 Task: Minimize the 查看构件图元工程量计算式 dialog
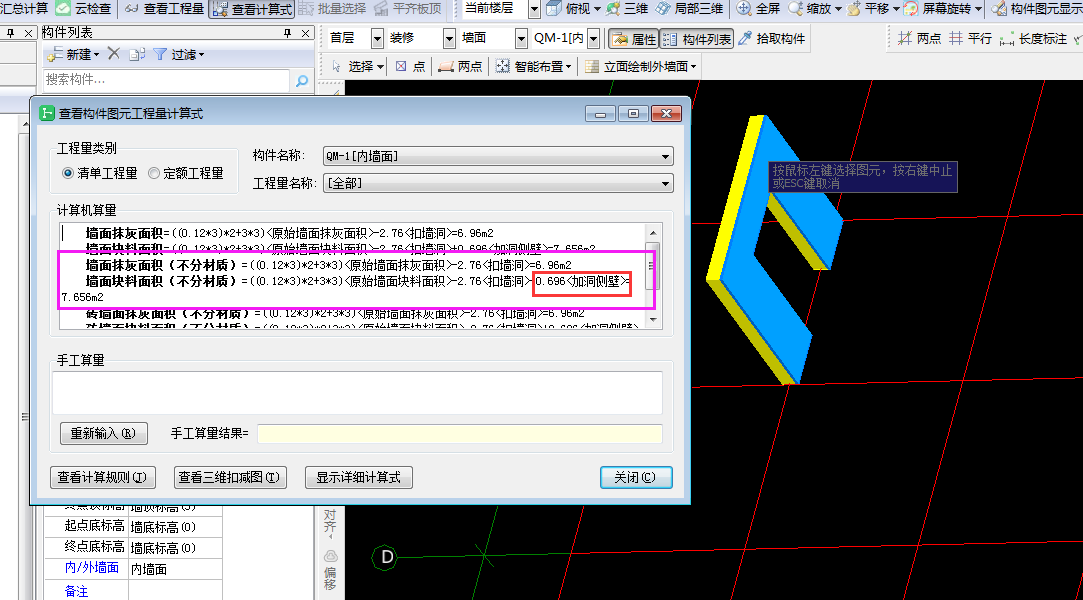click(600, 114)
